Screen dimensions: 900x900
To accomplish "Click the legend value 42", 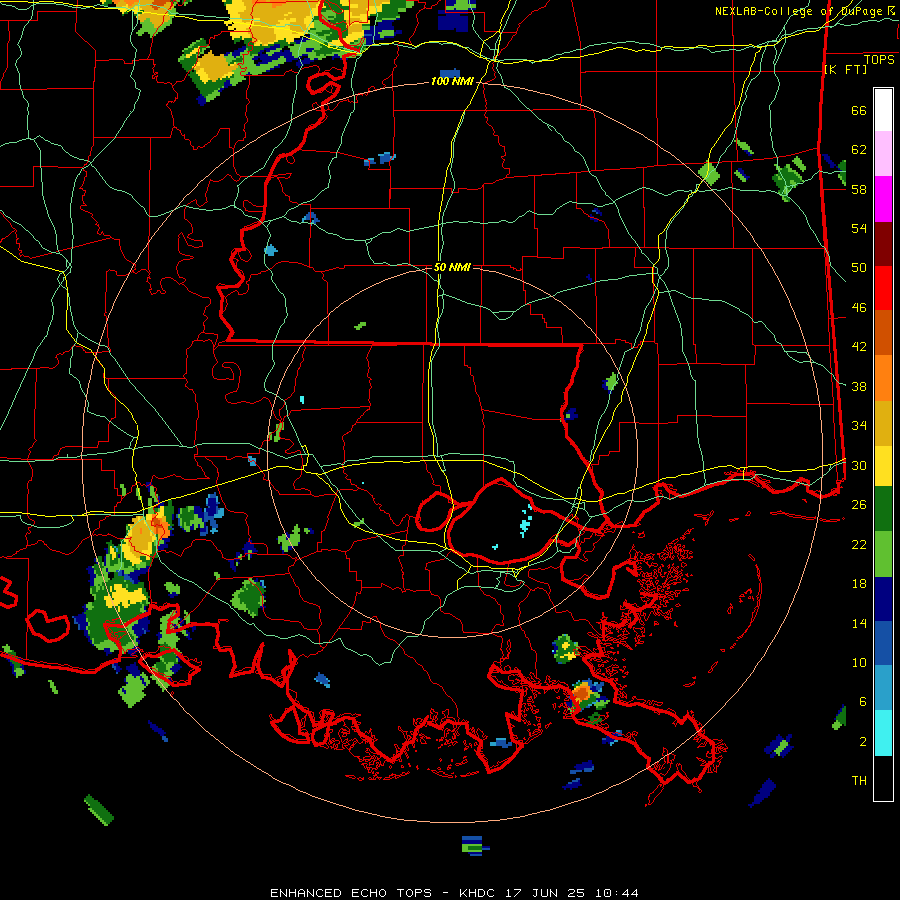I will pos(859,347).
